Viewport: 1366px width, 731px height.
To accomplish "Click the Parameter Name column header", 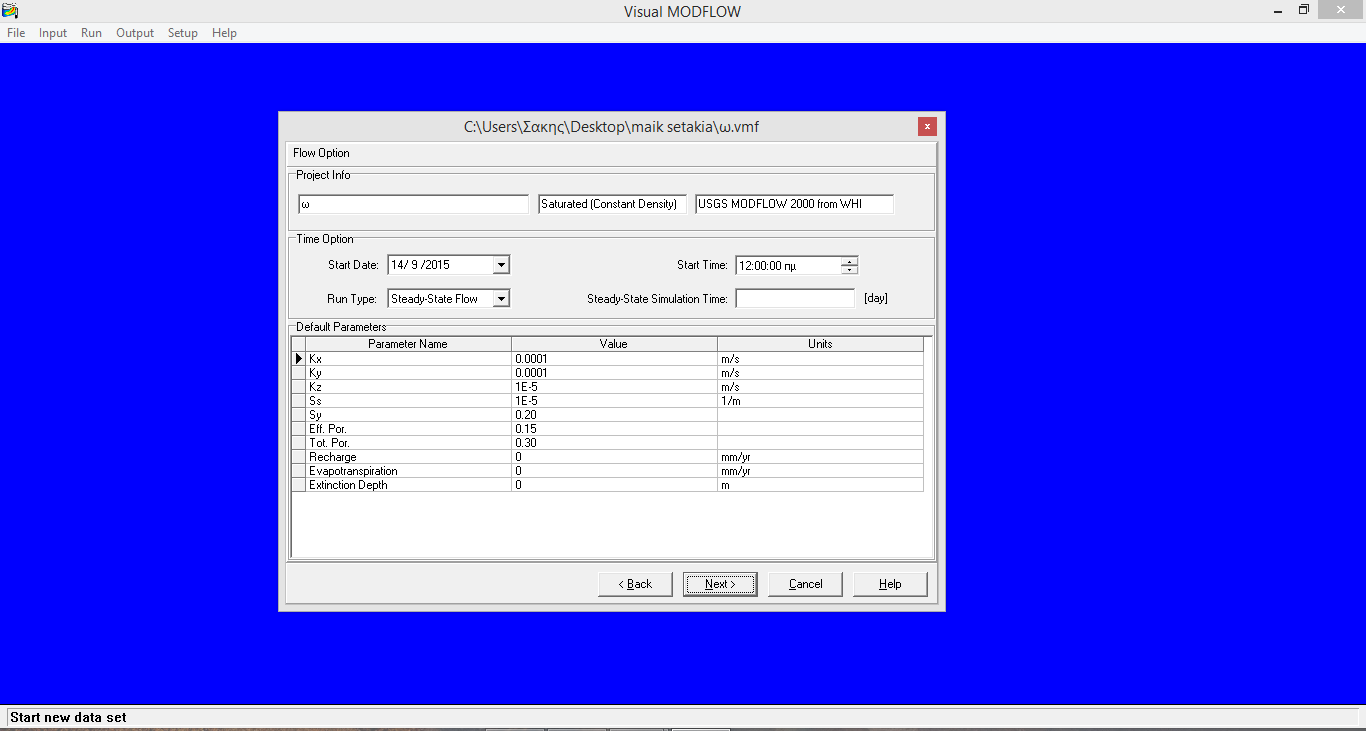I will click(408, 344).
